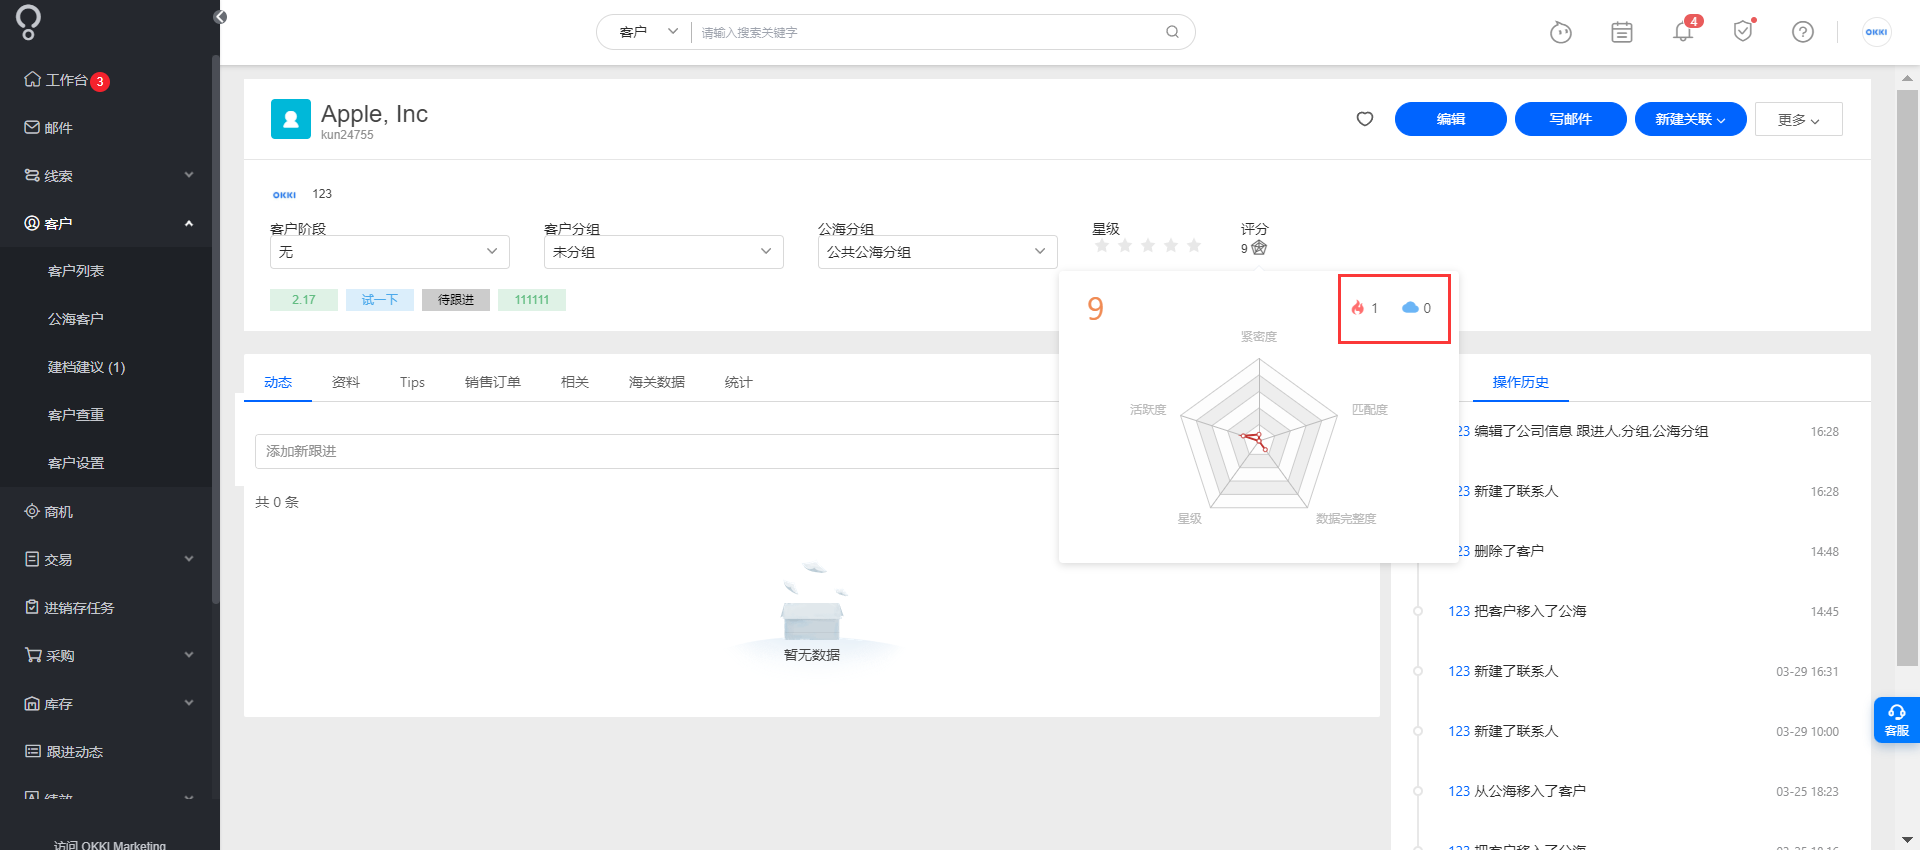Open the OKKI user avatar menu
Viewport: 1920px width, 850px height.
tap(1876, 32)
